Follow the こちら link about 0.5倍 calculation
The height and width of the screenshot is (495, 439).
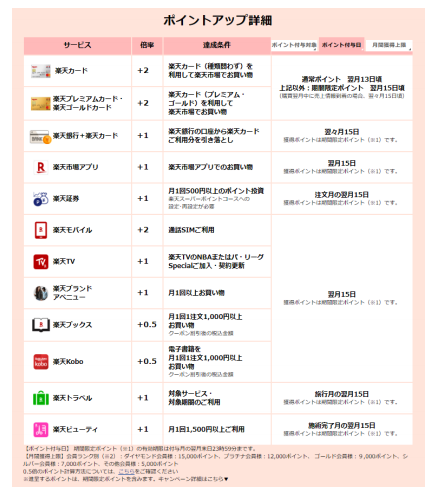pyautogui.click(x=126, y=471)
